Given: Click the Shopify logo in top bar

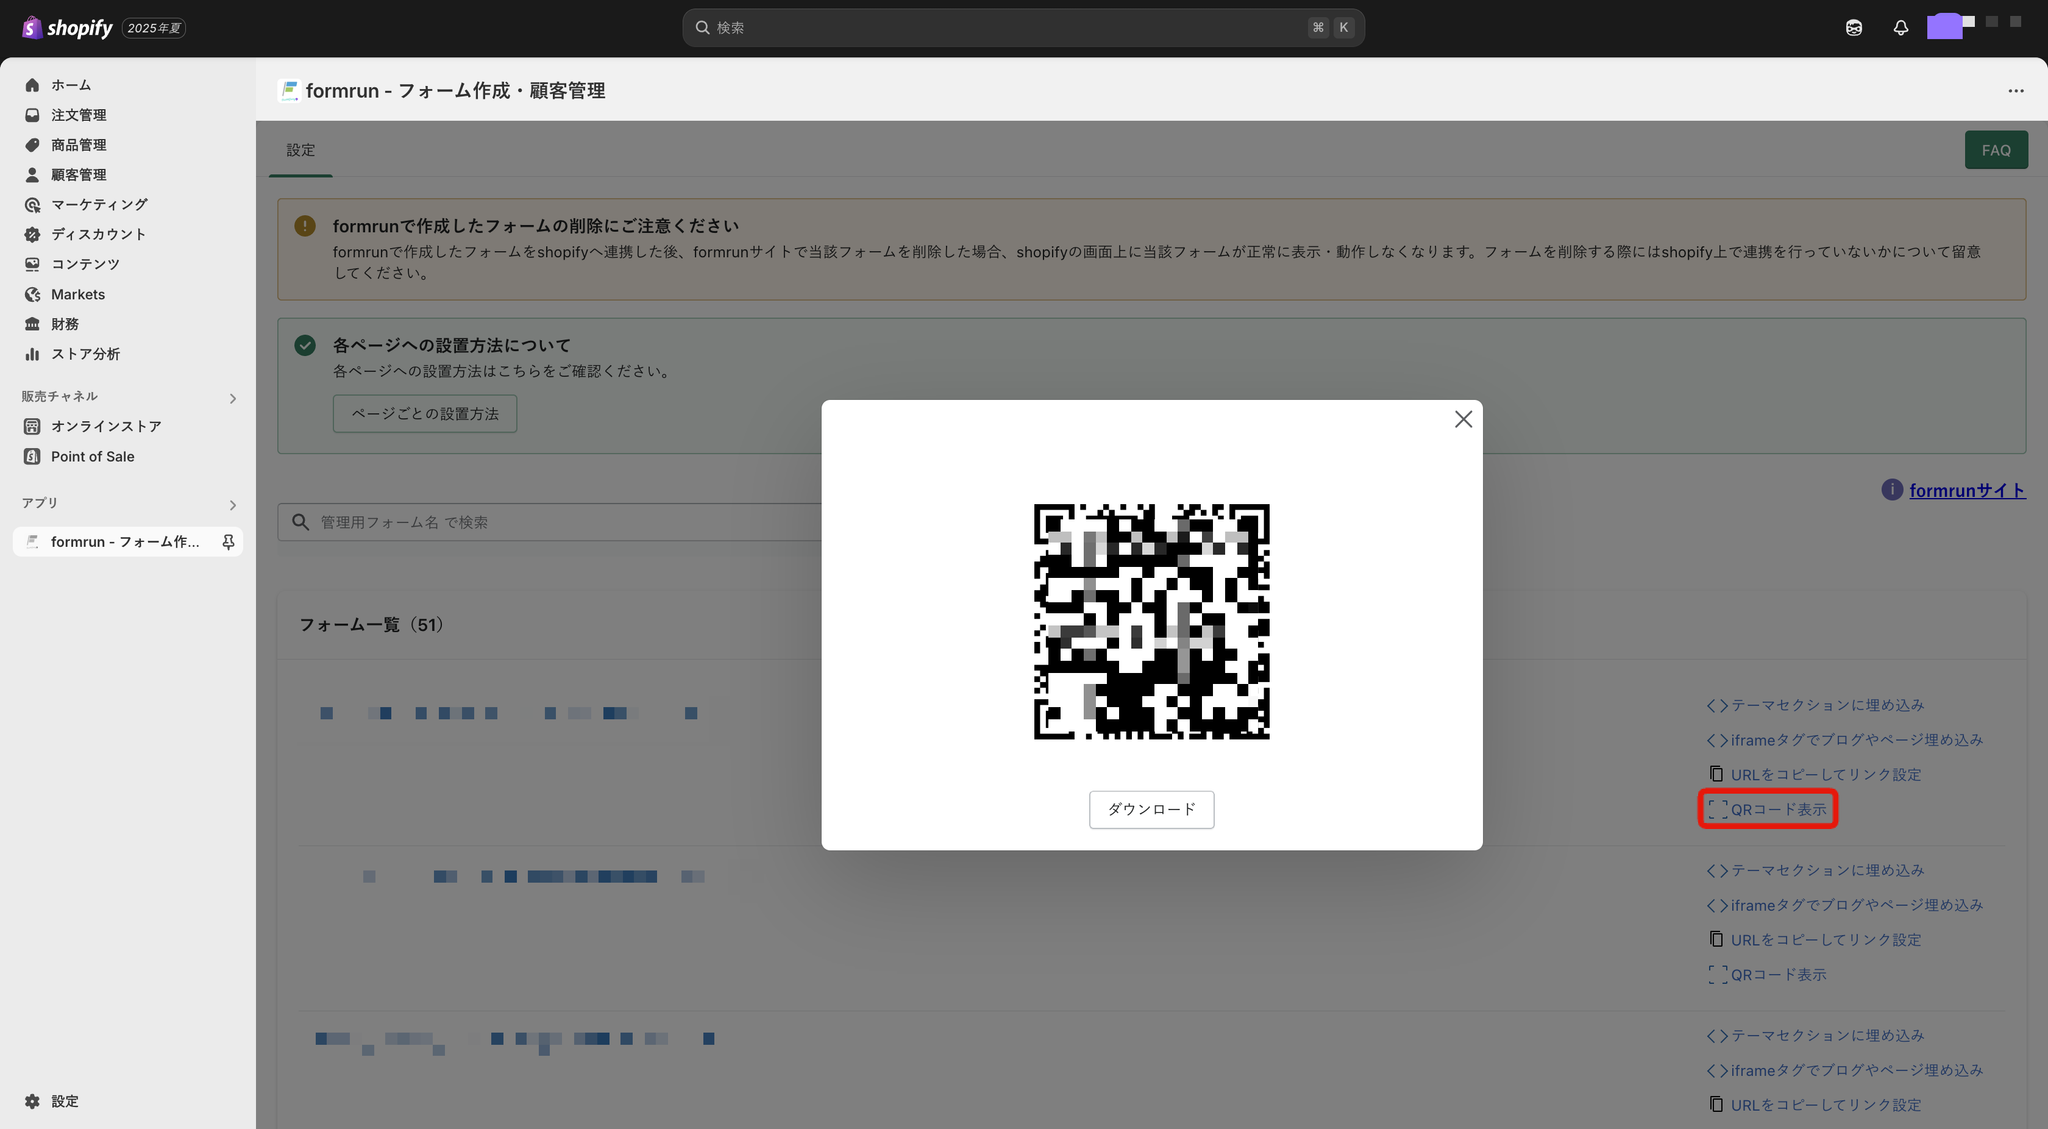Looking at the screenshot, I should point(67,28).
